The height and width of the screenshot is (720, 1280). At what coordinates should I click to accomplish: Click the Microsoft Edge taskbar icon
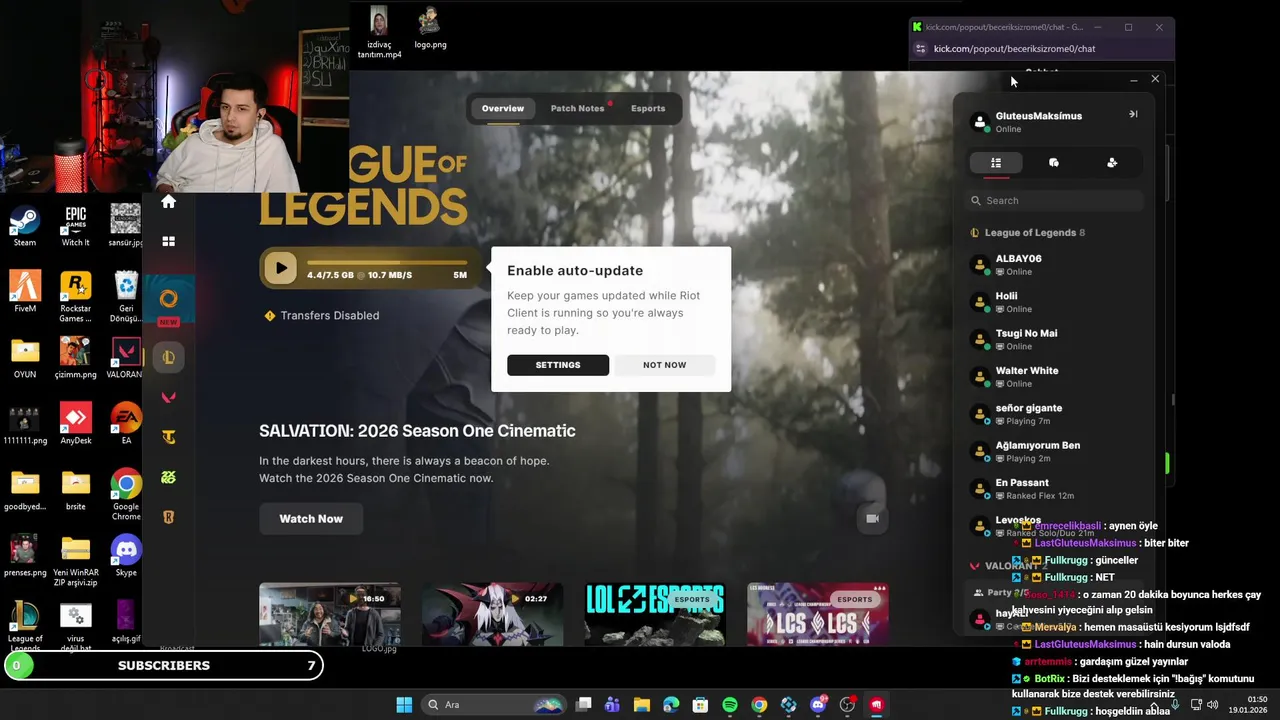click(671, 705)
